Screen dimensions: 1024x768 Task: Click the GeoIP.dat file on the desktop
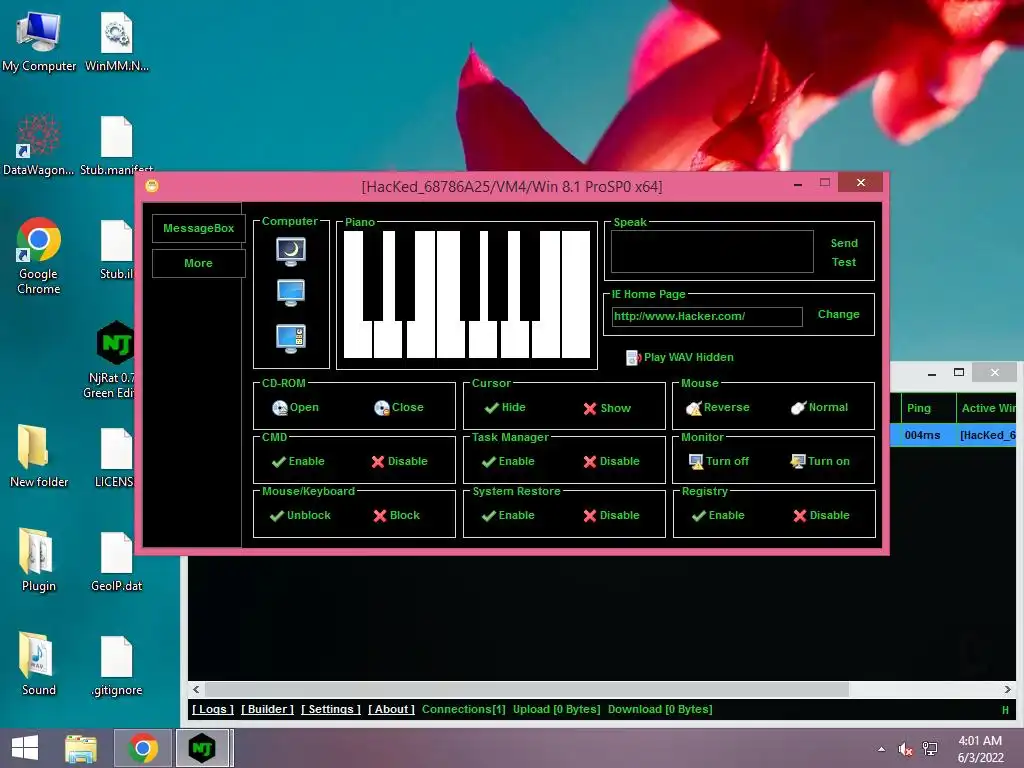click(x=117, y=562)
